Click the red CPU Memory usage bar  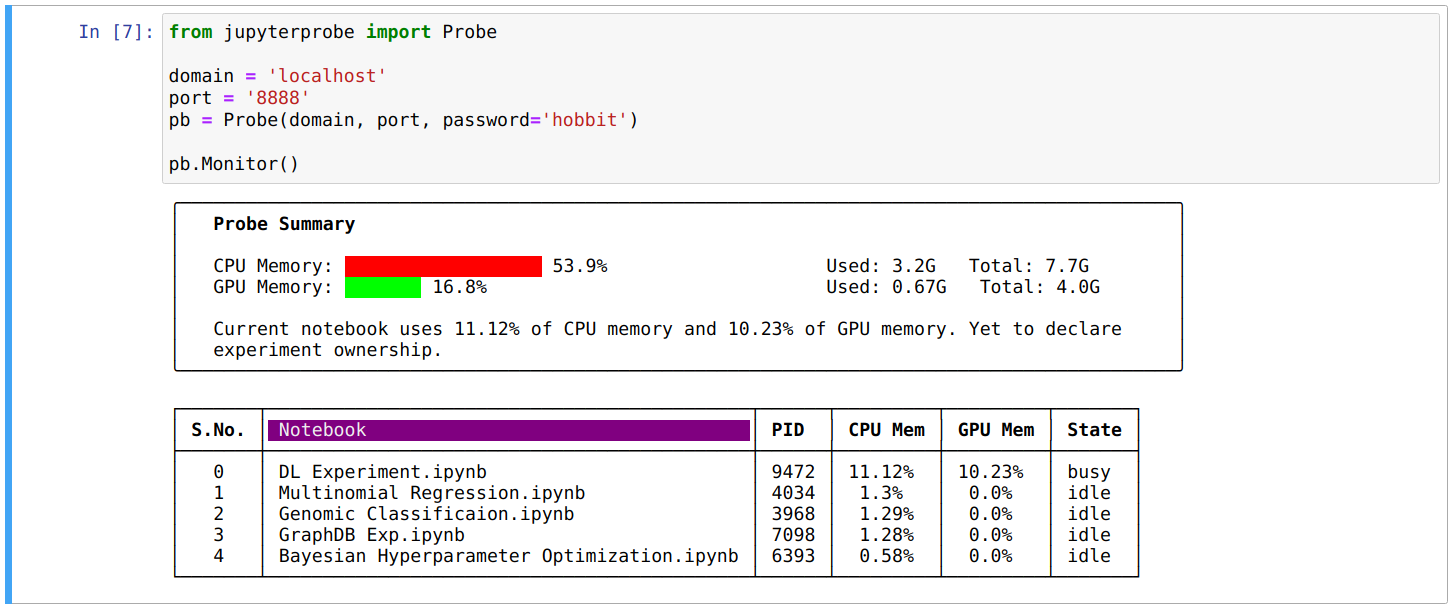click(x=443, y=266)
